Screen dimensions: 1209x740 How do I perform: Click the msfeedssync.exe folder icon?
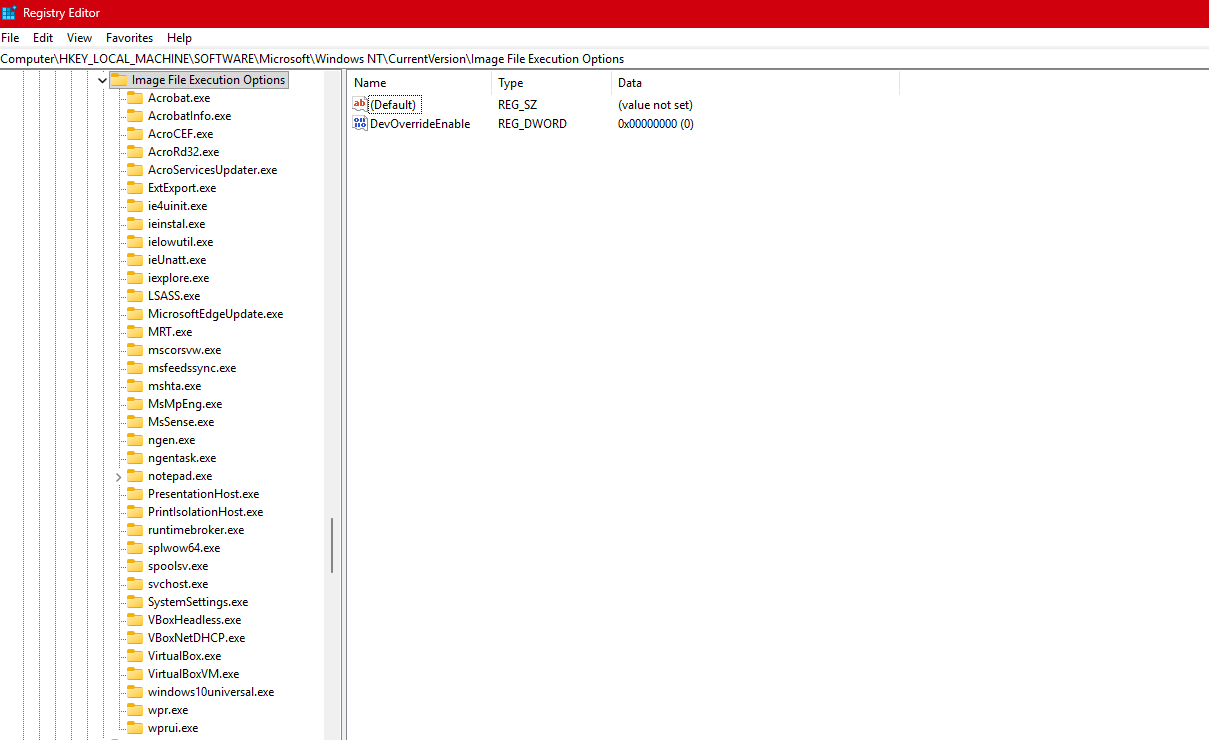click(135, 368)
